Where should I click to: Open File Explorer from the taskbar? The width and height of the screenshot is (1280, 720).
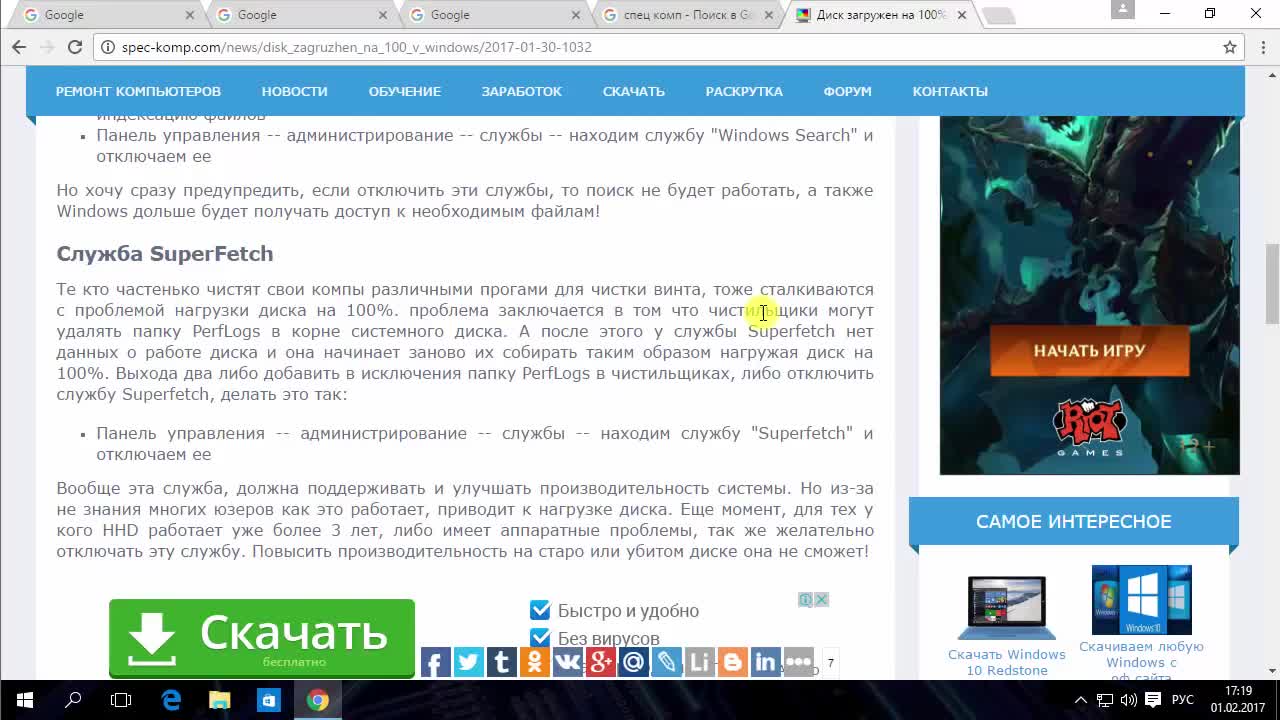pyautogui.click(x=219, y=700)
